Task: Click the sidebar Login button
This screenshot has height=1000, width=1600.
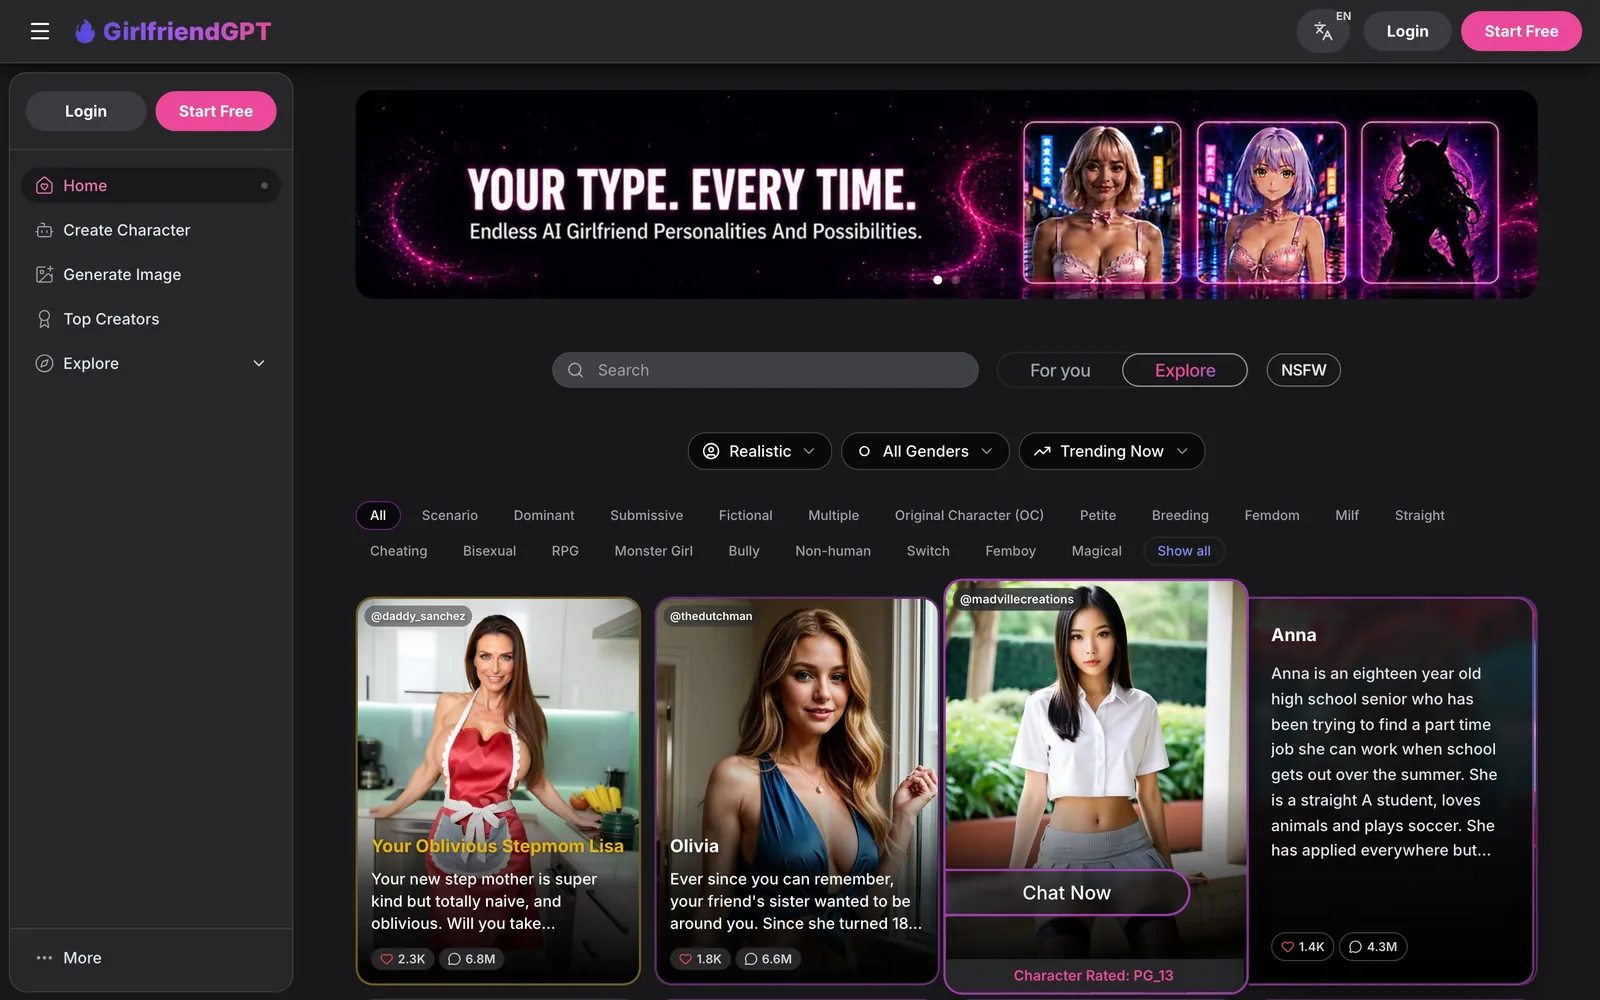Action: tap(86, 111)
